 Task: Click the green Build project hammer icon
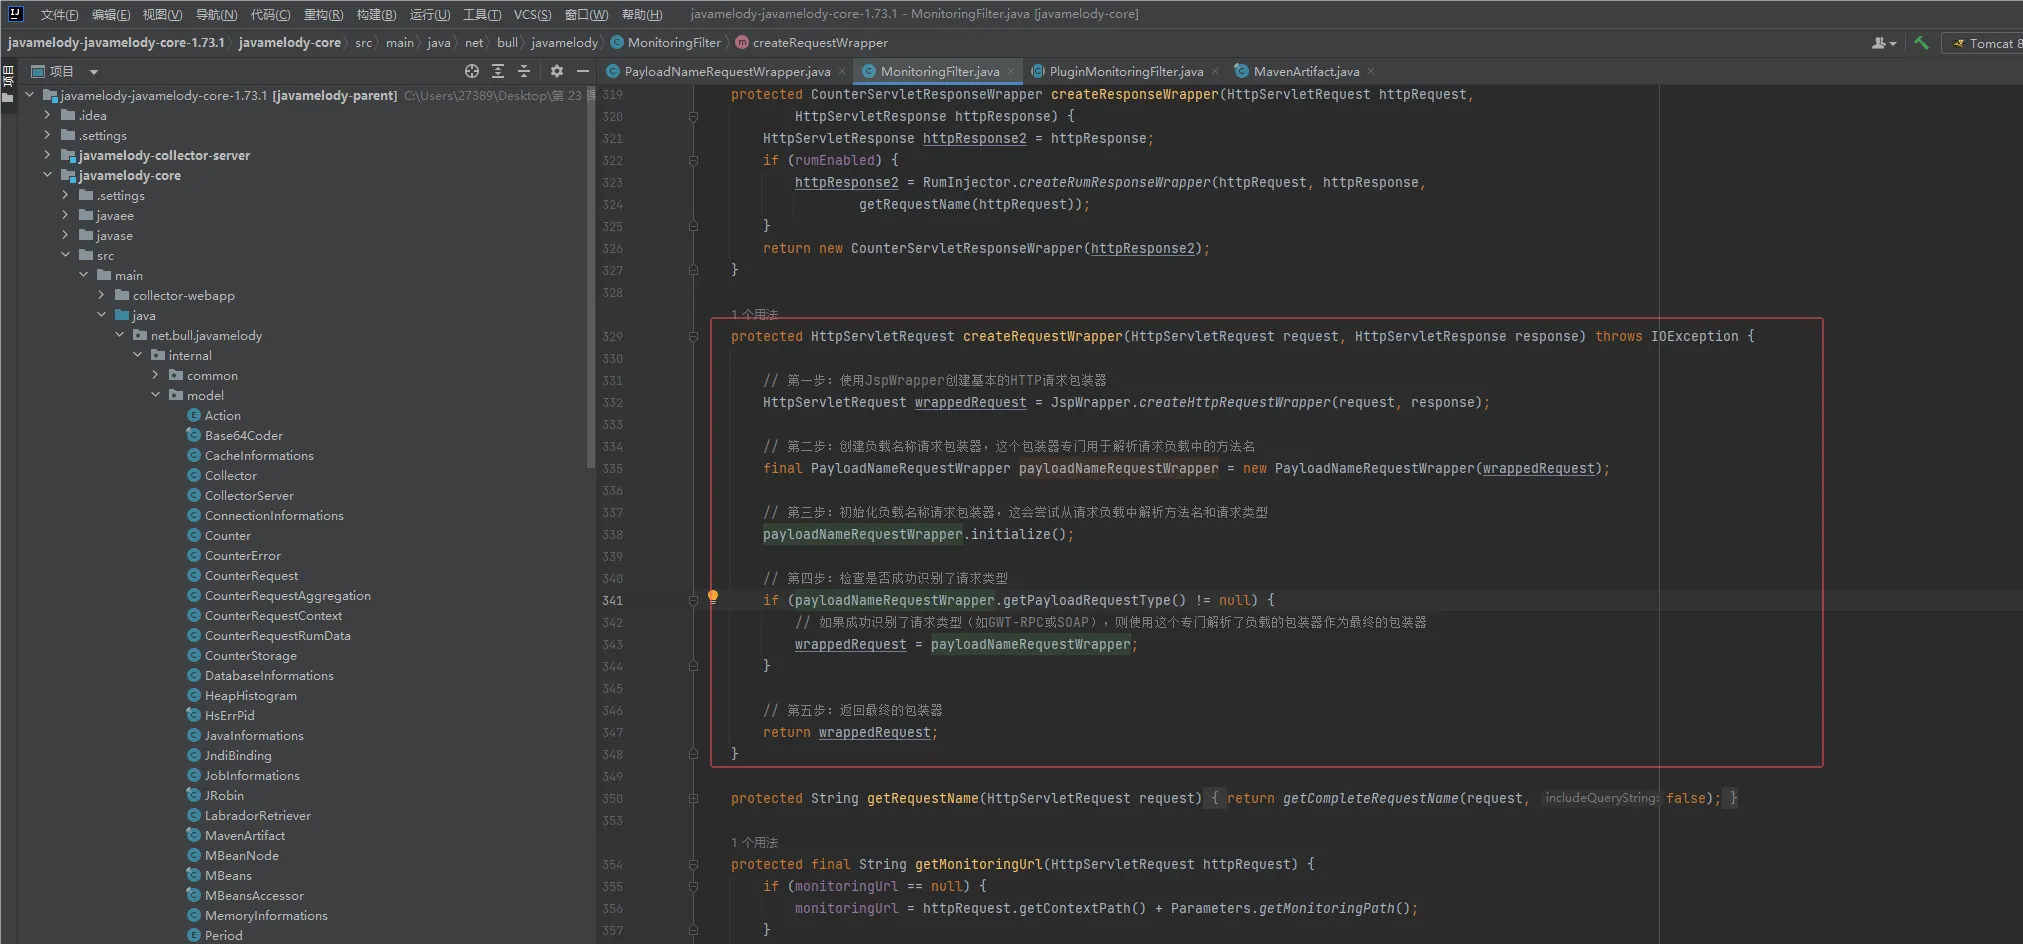[1921, 43]
